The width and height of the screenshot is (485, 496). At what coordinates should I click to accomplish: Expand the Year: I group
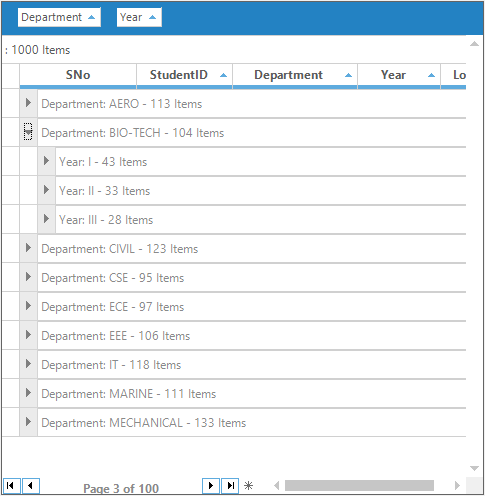(x=46, y=161)
